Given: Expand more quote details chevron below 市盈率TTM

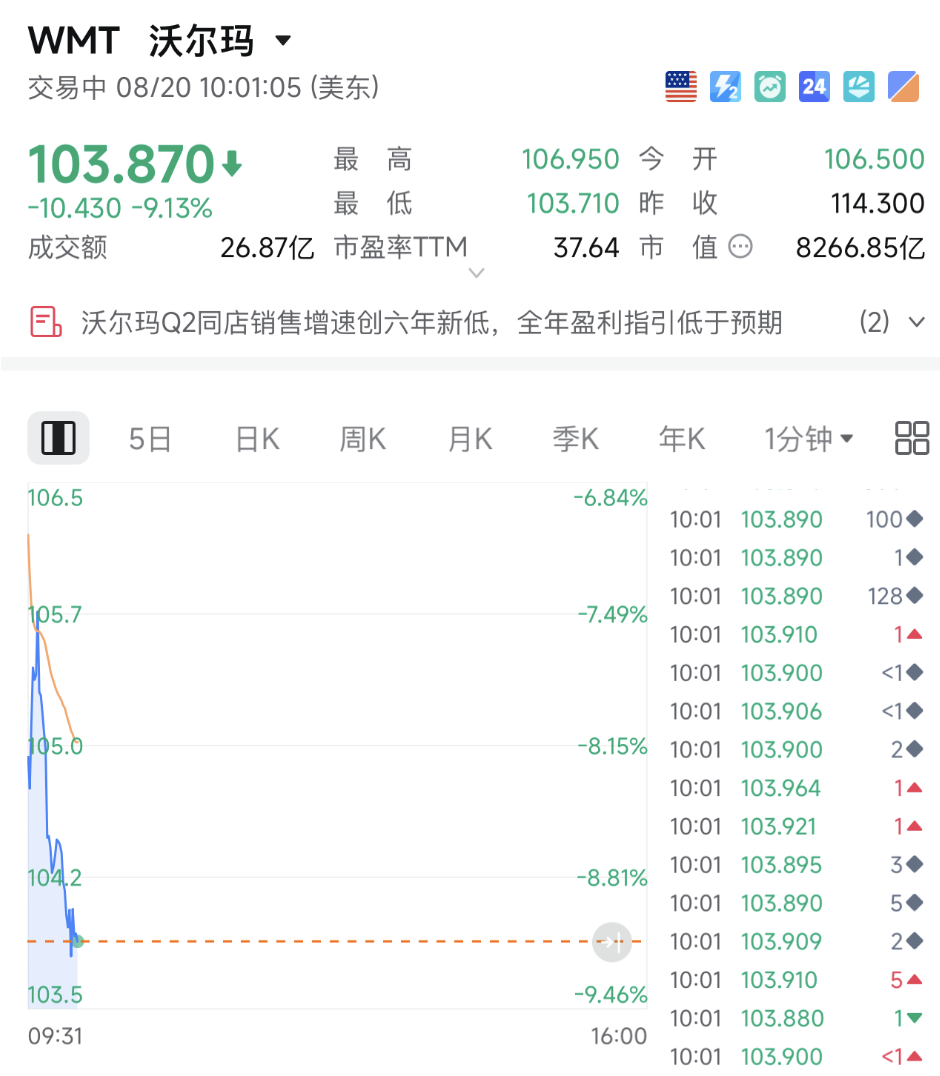Looking at the screenshot, I should [x=476, y=273].
